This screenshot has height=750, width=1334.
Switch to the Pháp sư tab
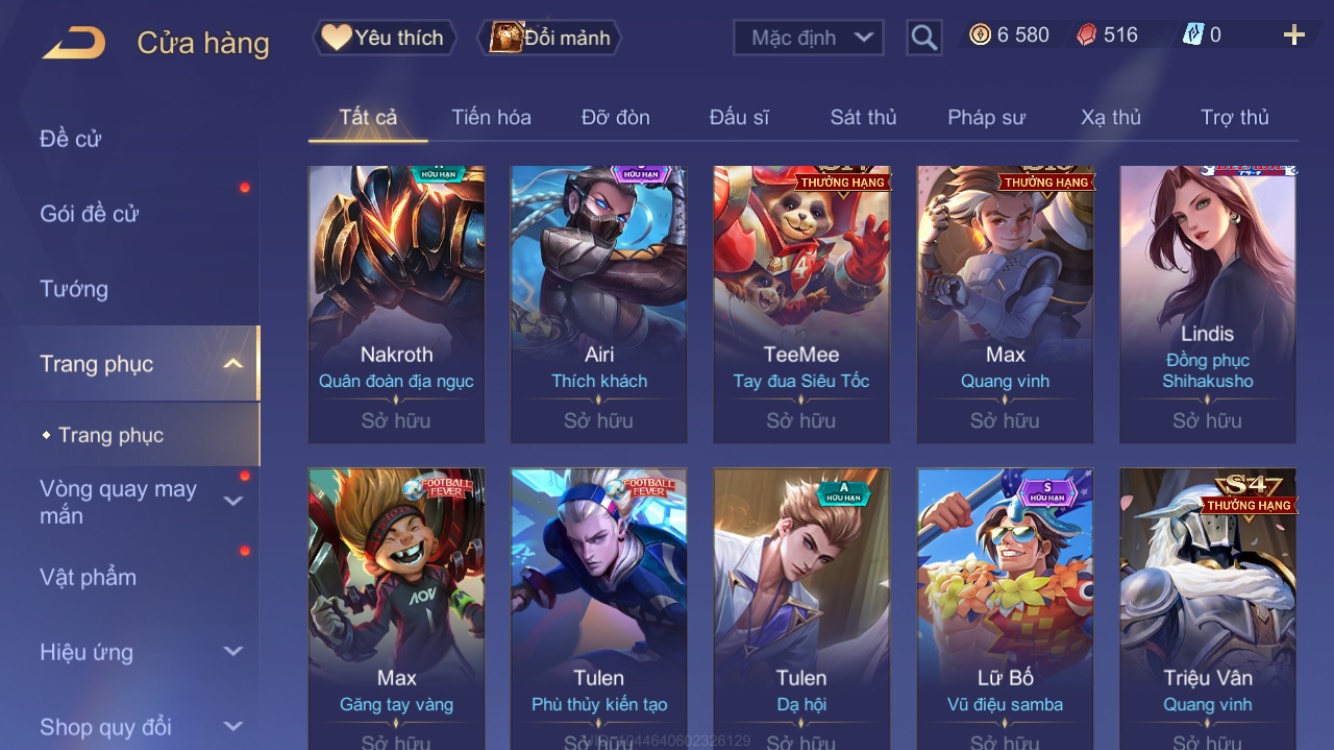pos(986,117)
